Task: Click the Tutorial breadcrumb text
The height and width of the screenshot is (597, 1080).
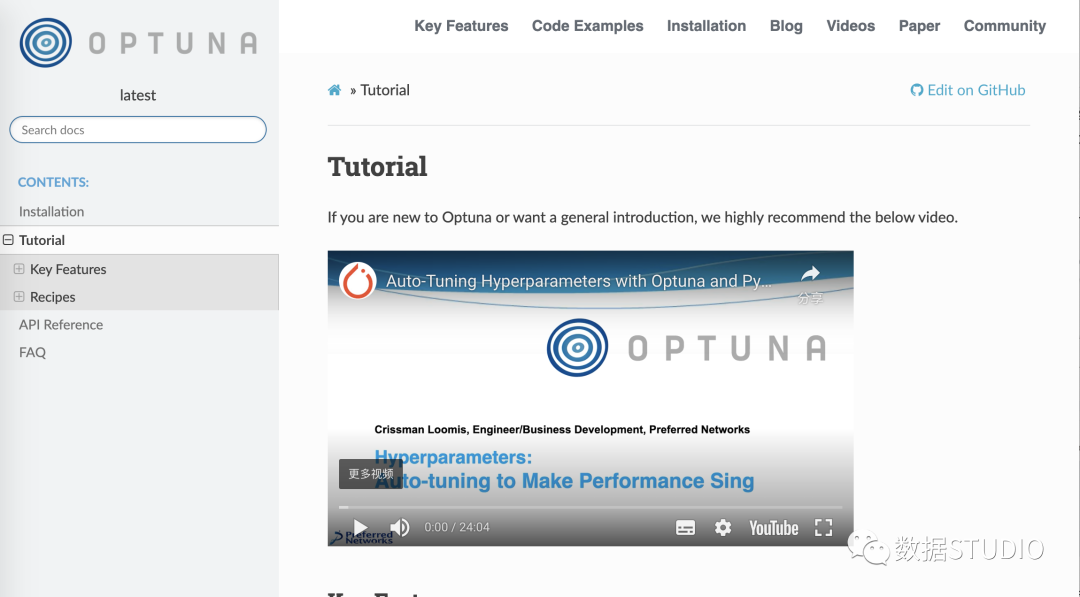Action: point(385,90)
